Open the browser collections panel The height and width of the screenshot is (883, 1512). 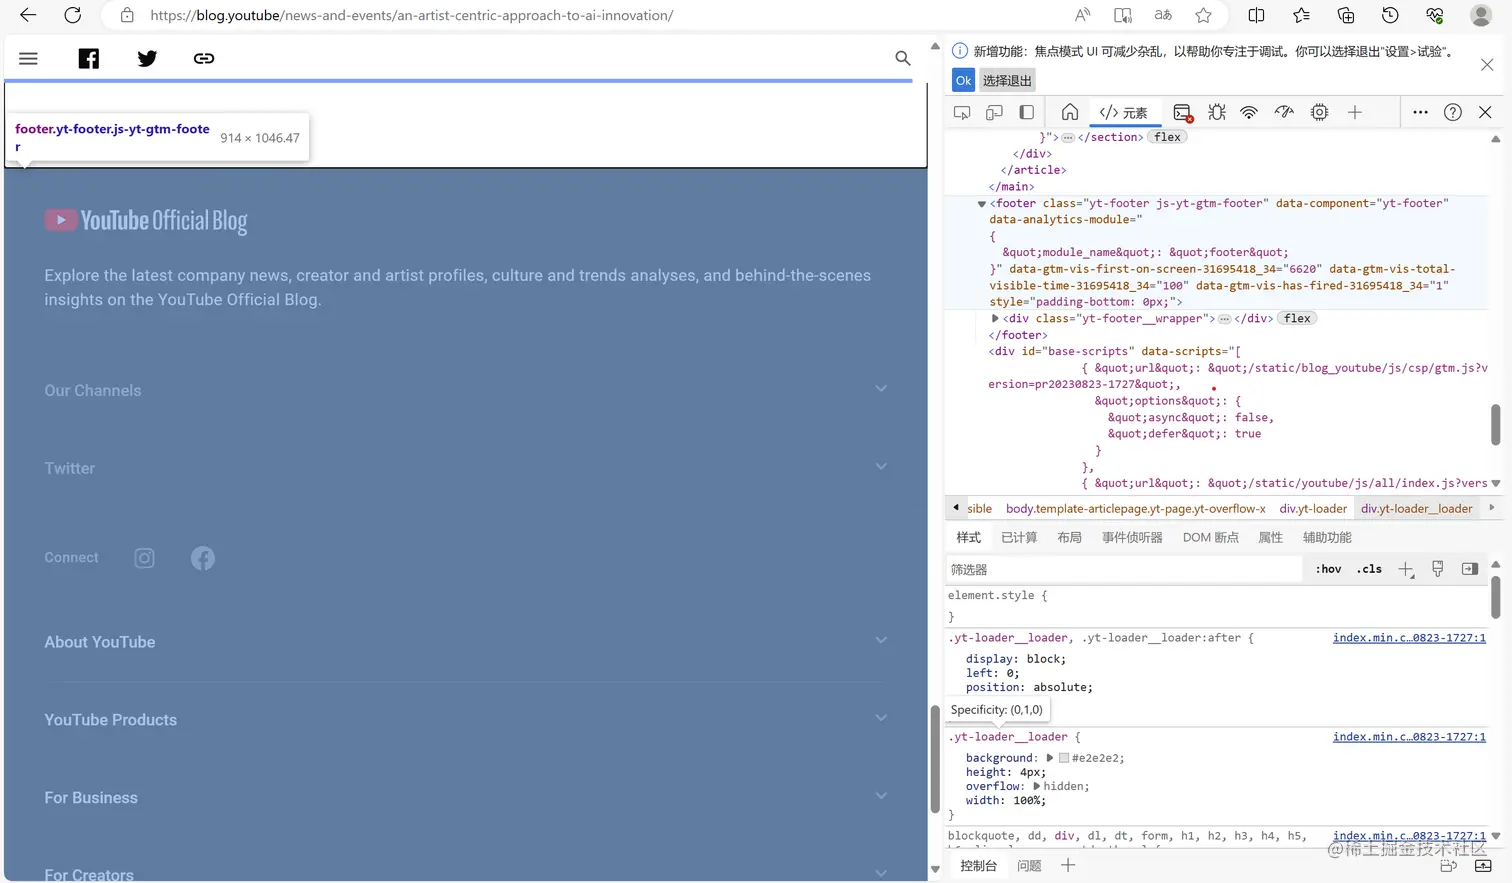tap(1346, 15)
